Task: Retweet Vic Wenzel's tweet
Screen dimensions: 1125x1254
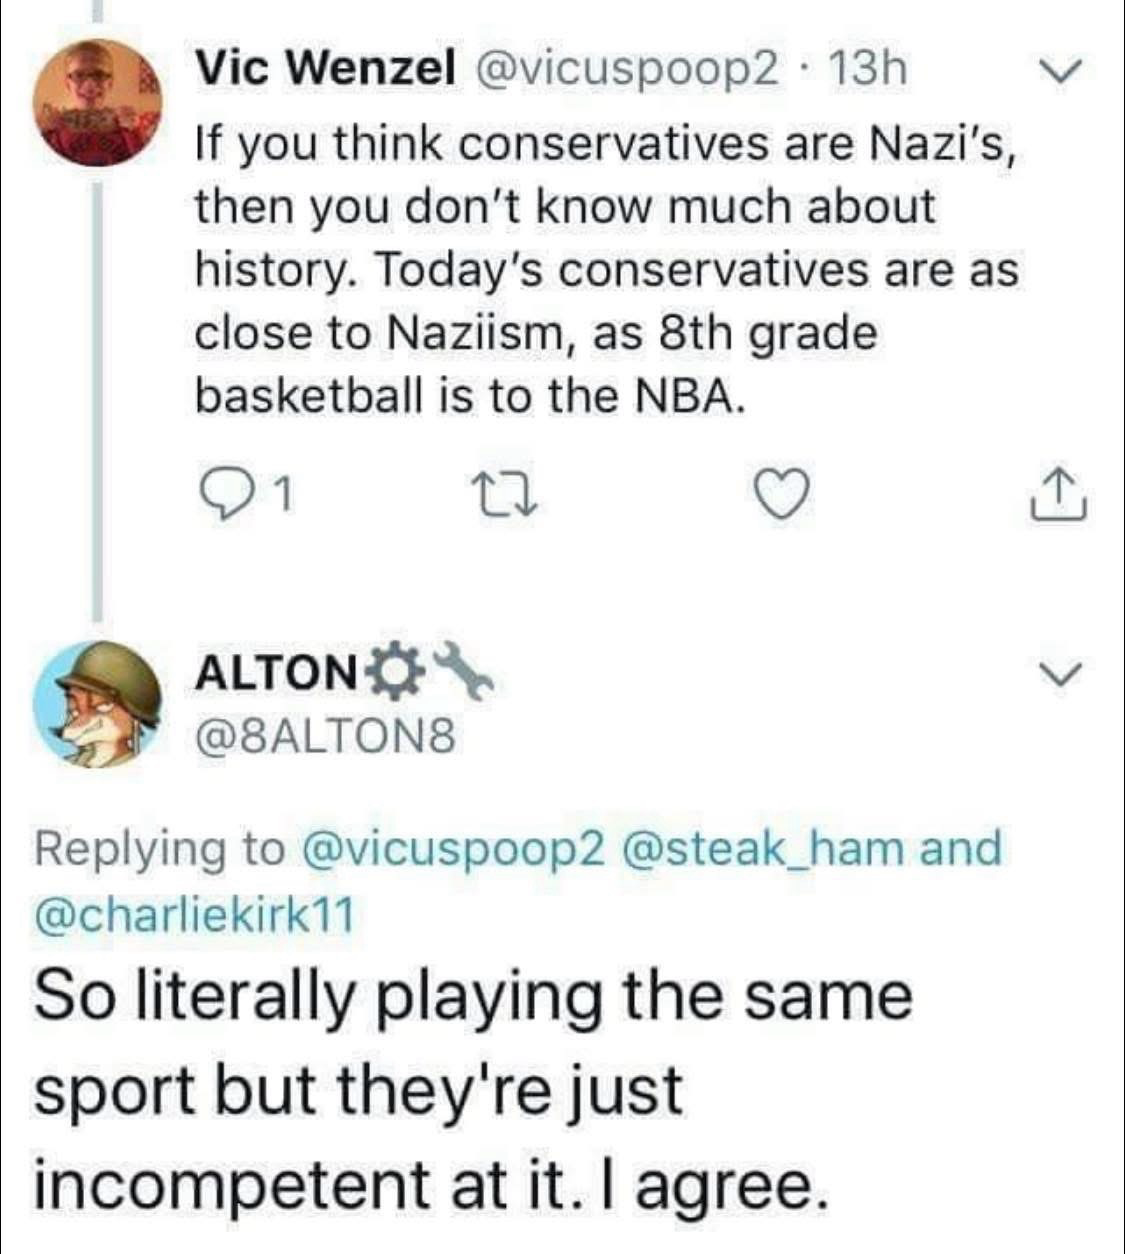Action: tap(517, 492)
